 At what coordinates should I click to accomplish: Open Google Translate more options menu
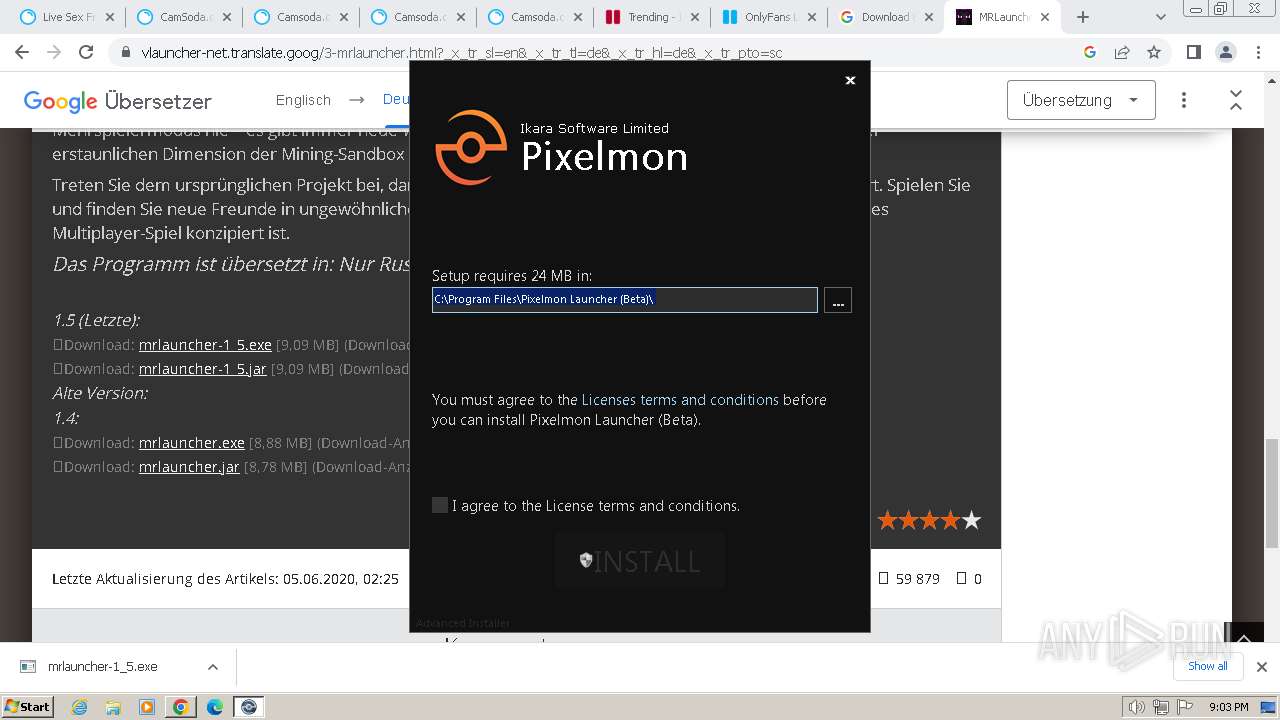(1184, 100)
